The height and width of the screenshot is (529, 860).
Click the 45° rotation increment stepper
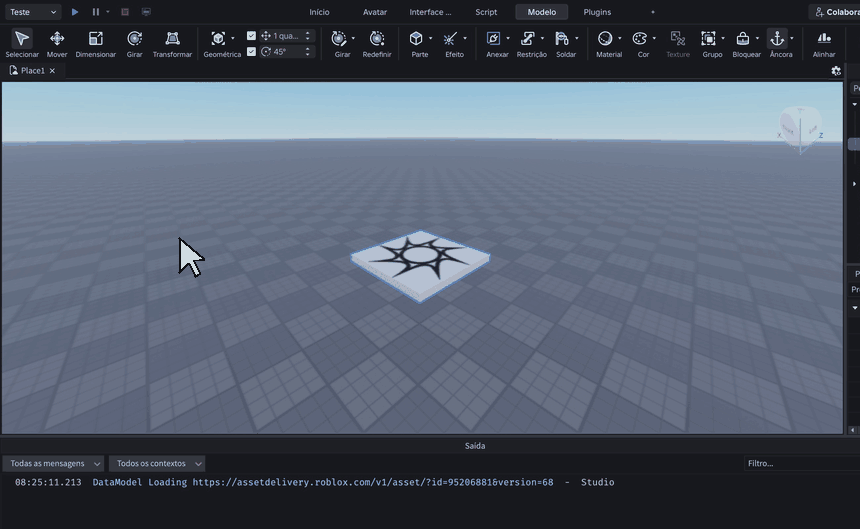(308, 52)
